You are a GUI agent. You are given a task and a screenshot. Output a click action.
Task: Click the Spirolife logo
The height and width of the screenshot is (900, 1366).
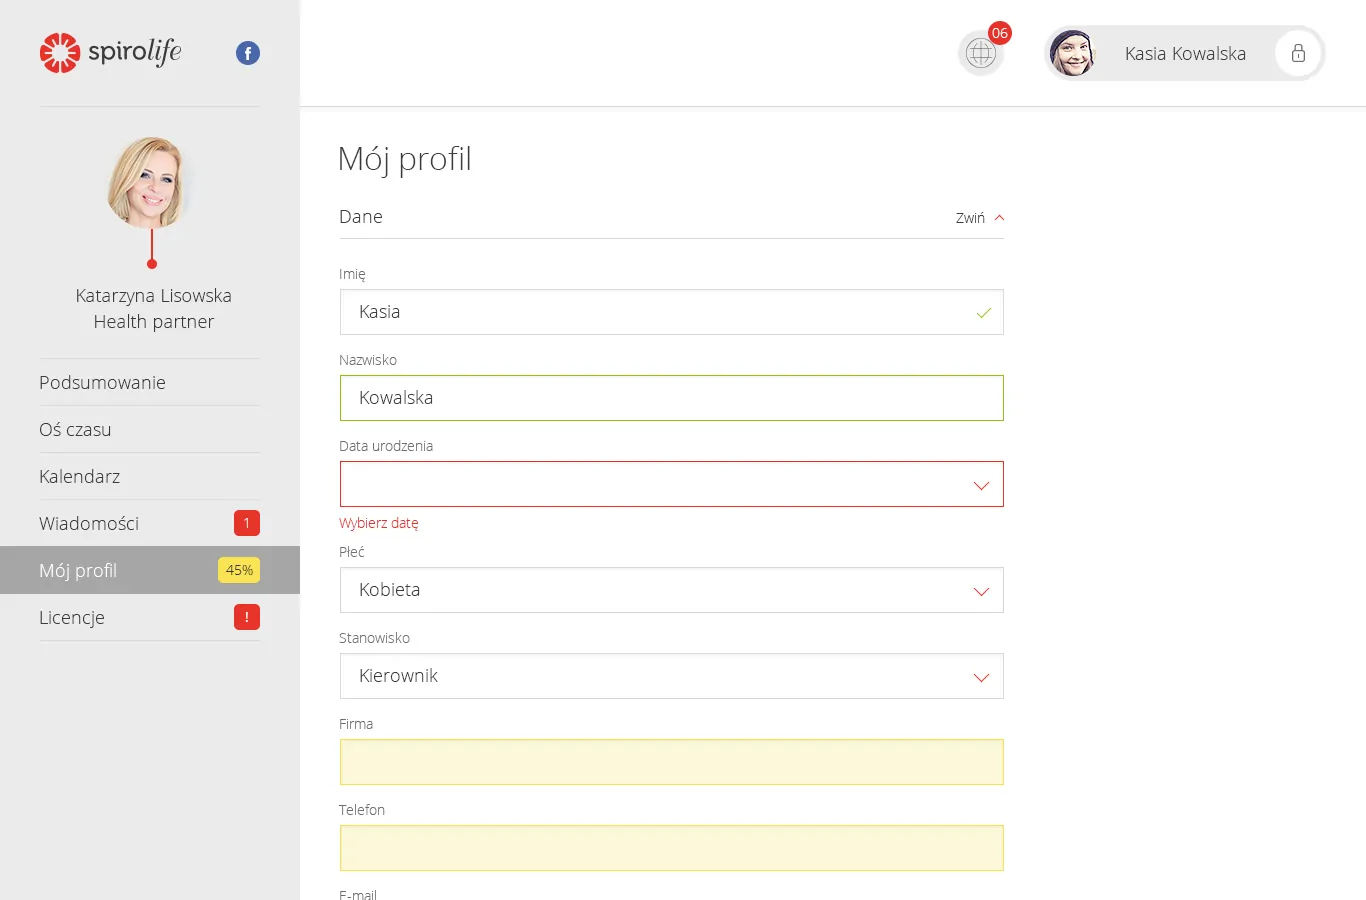(110, 52)
